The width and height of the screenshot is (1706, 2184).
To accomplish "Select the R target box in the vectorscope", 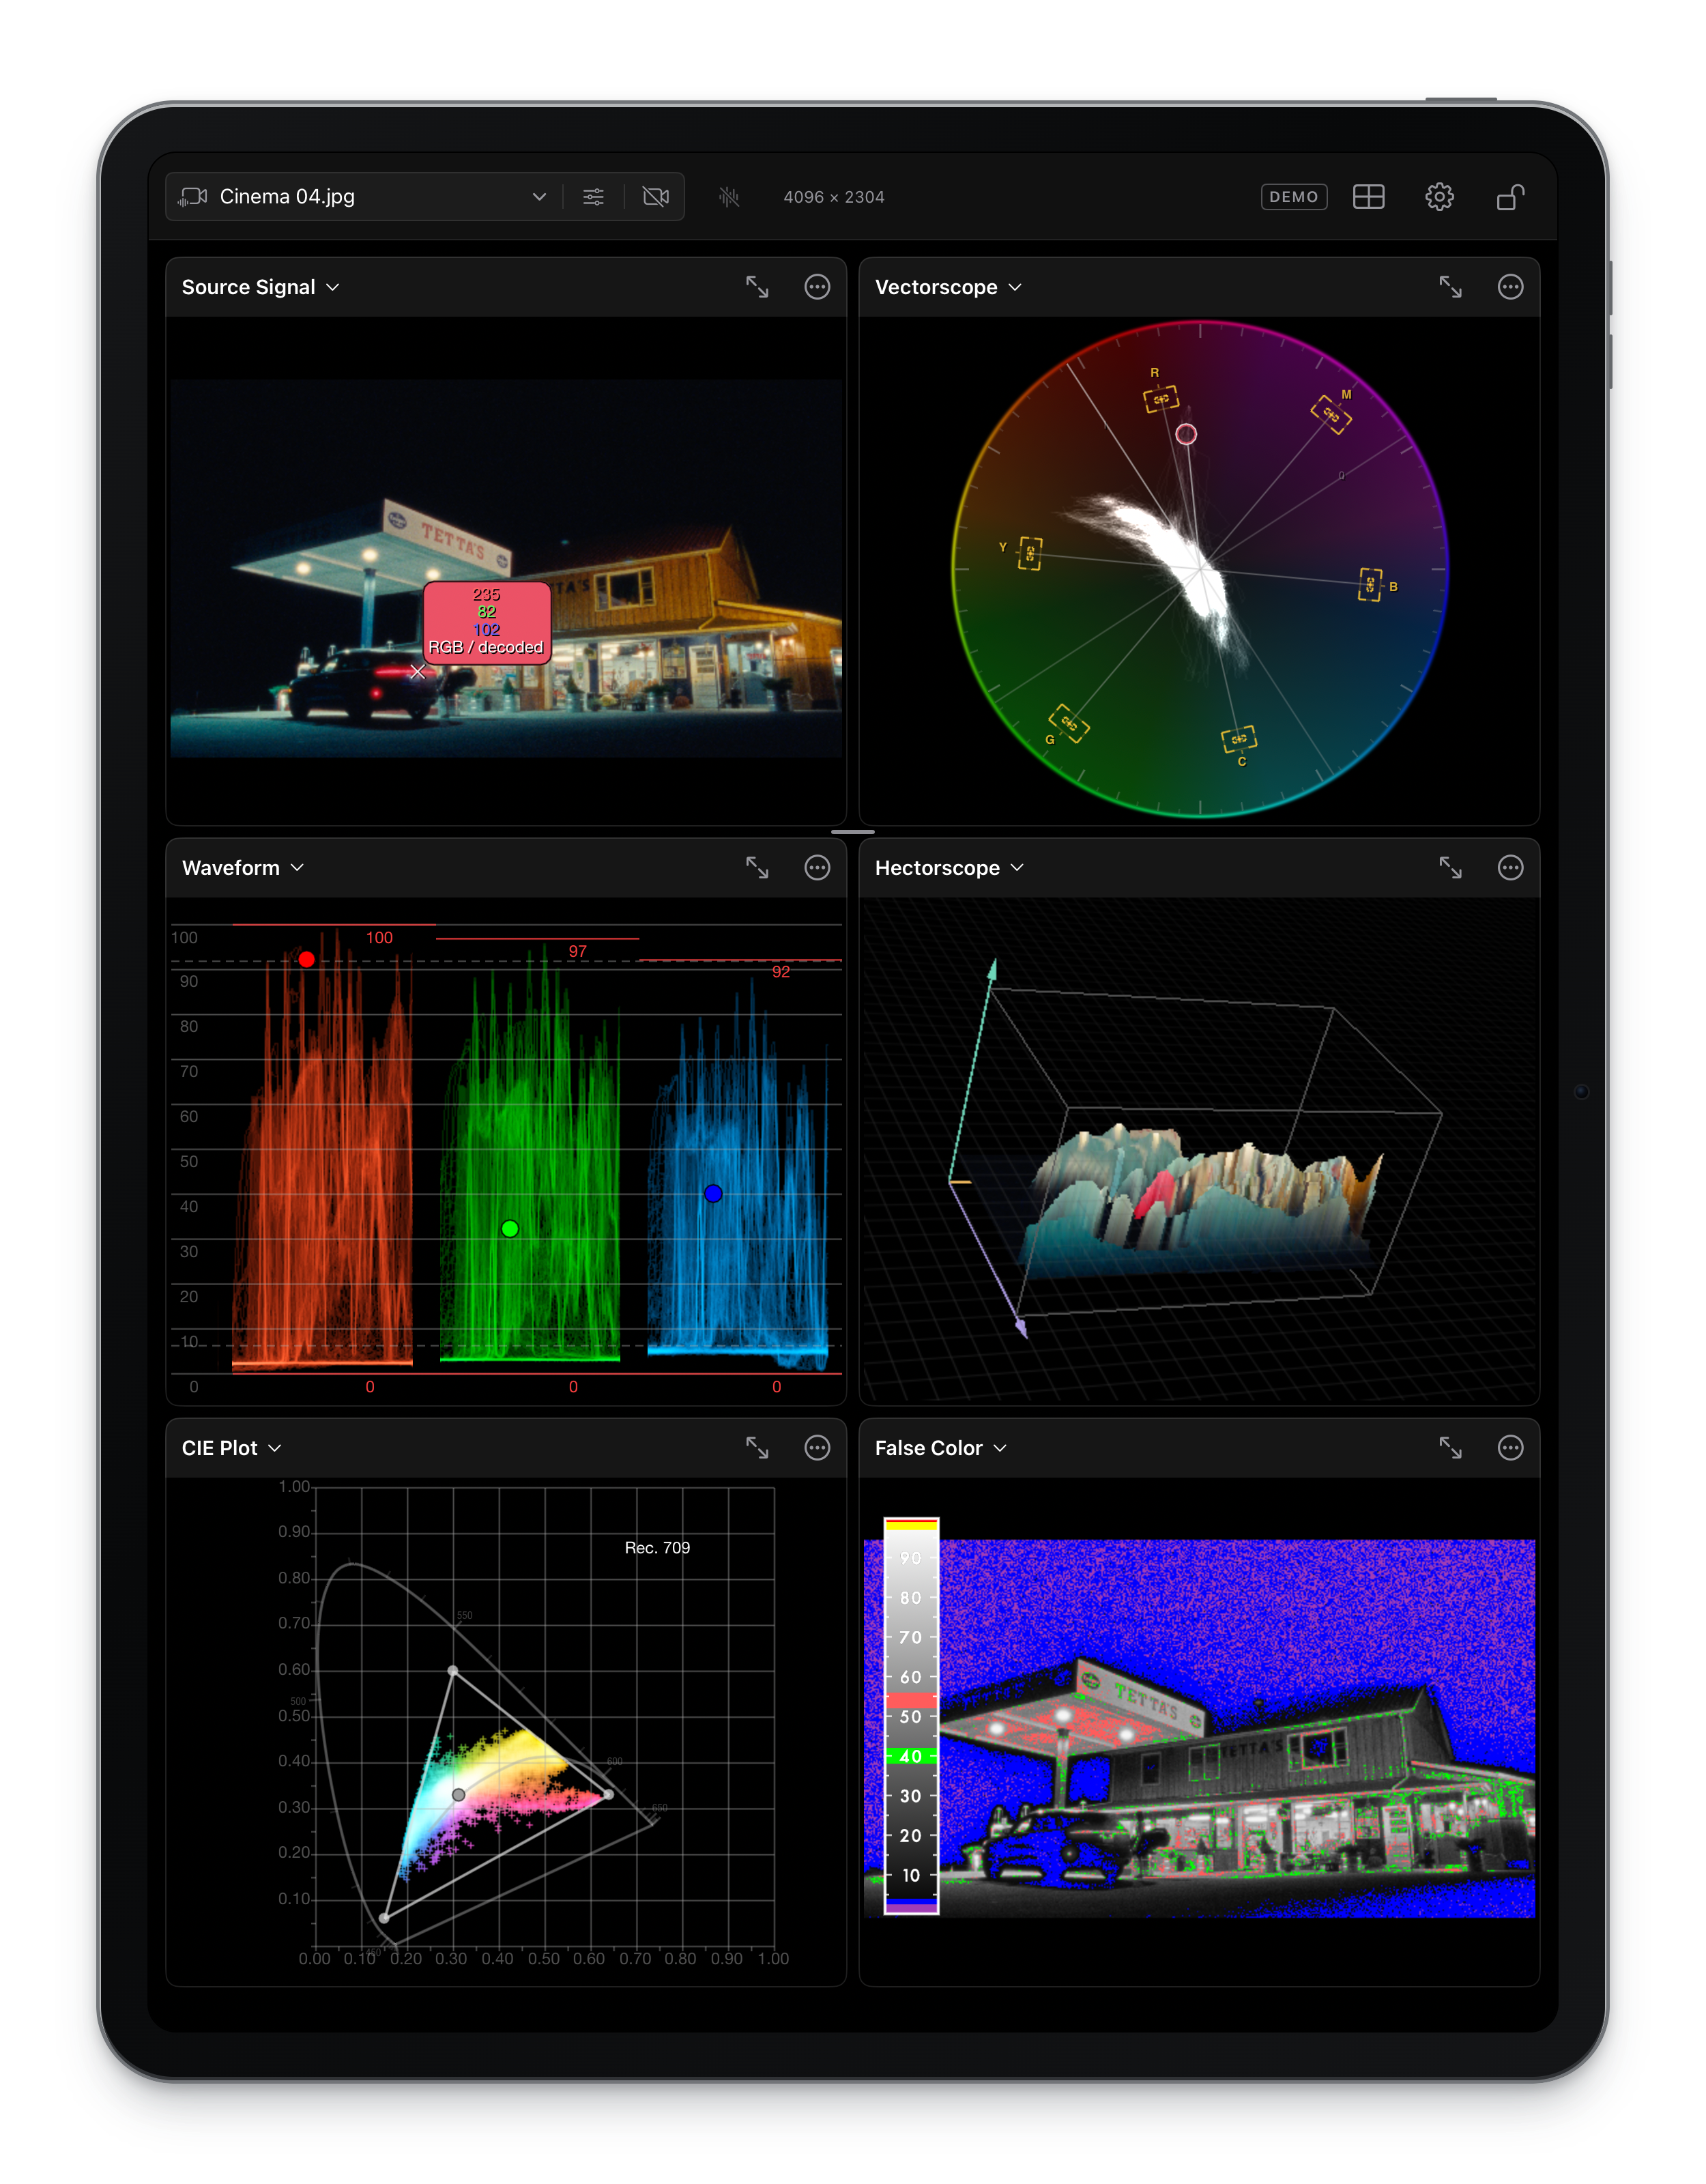I will (1161, 399).
